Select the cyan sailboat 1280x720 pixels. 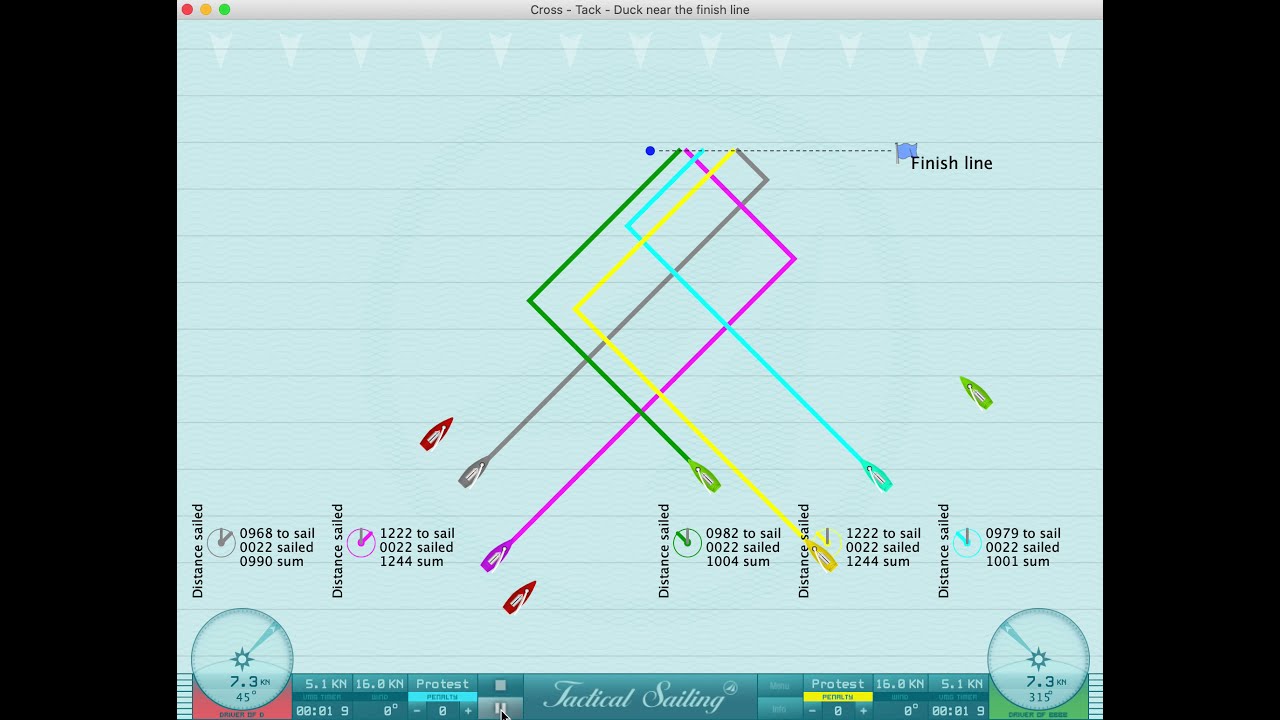pos(877,476)
